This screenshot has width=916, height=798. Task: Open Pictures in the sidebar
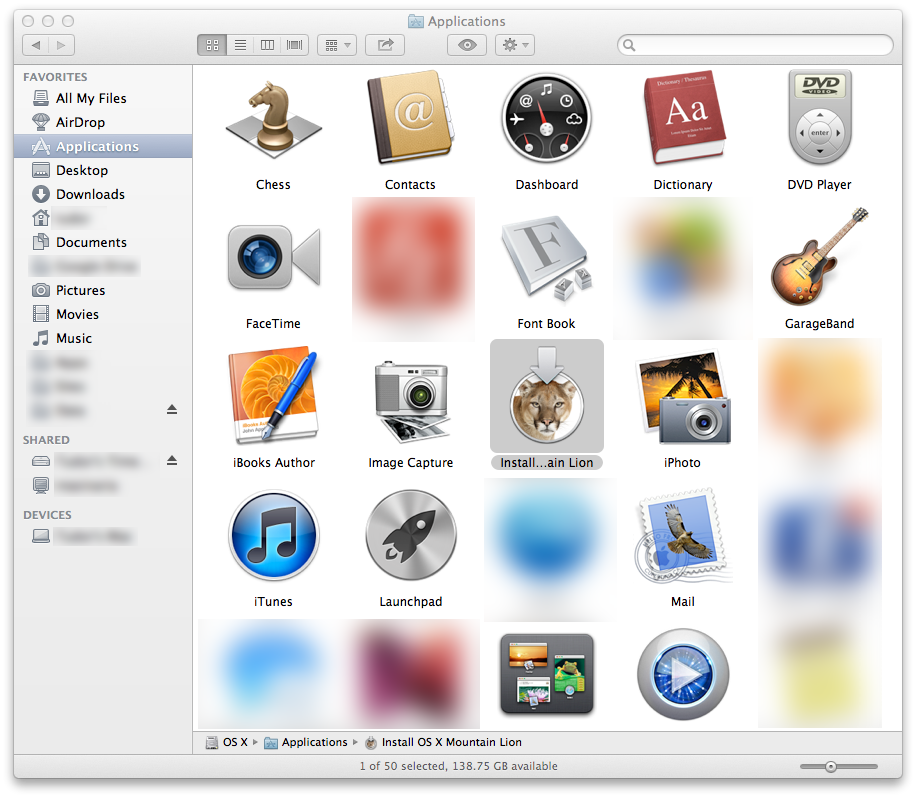point(103,290)
